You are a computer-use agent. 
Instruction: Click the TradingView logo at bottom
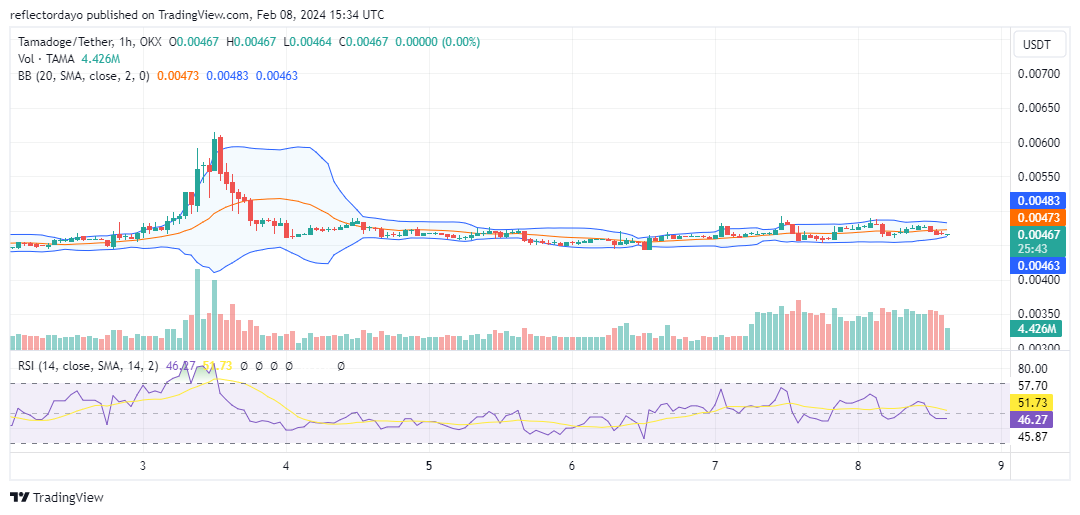56,497
